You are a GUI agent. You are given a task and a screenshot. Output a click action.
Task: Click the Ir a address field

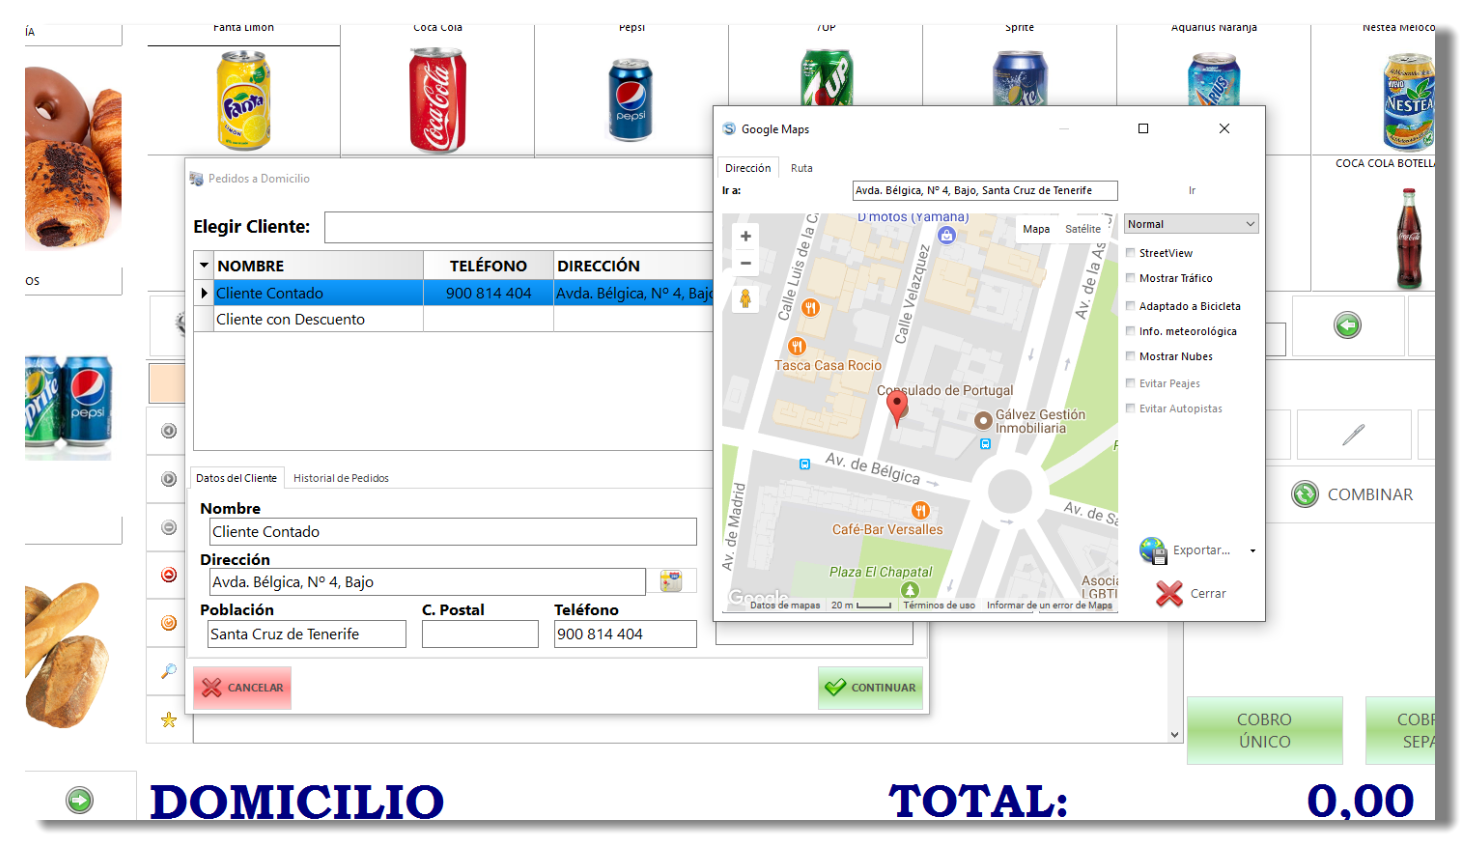pos(985,190)
